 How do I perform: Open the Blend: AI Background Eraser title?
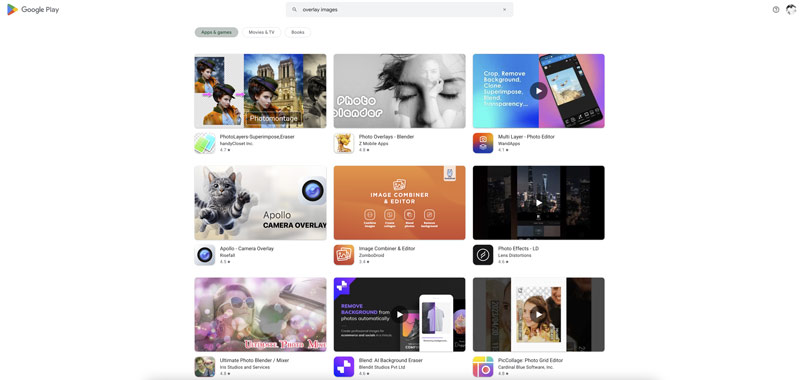click(391, 360)
